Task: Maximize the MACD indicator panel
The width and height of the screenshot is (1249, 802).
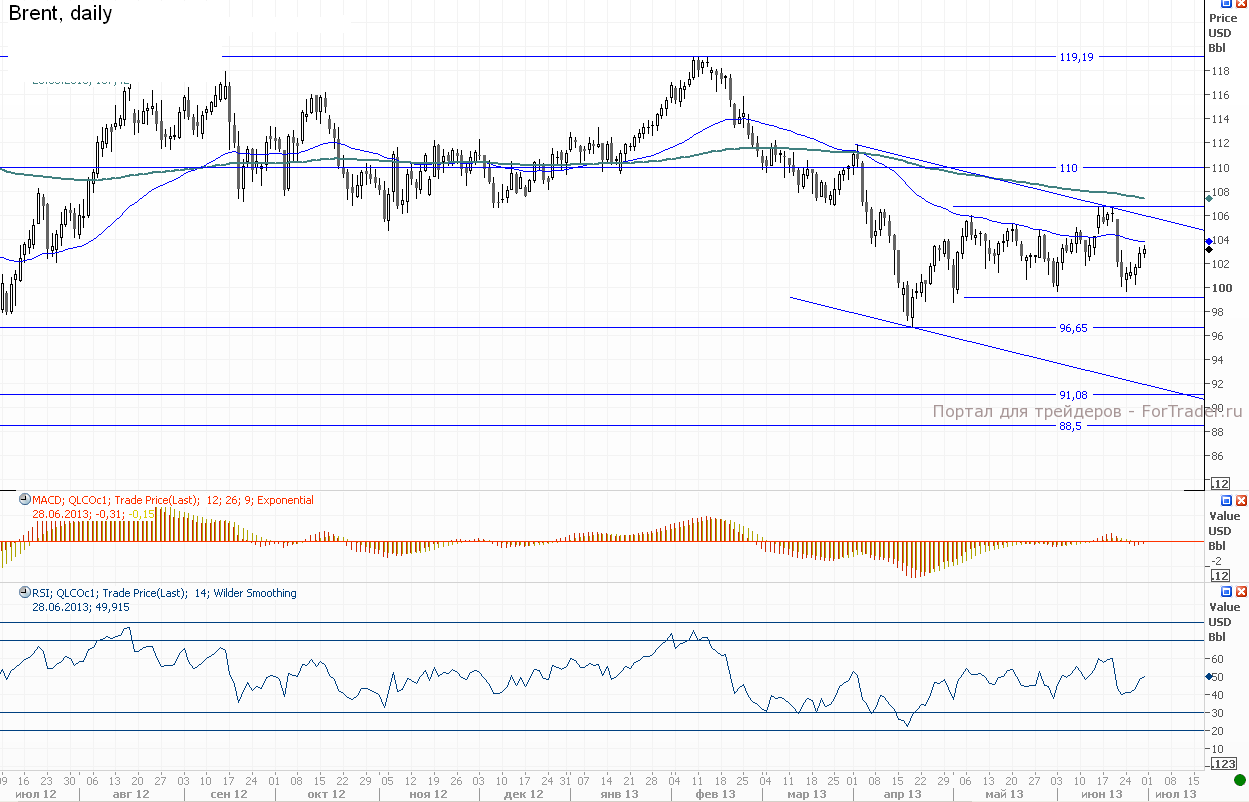Action: (x=1226, y=500)
